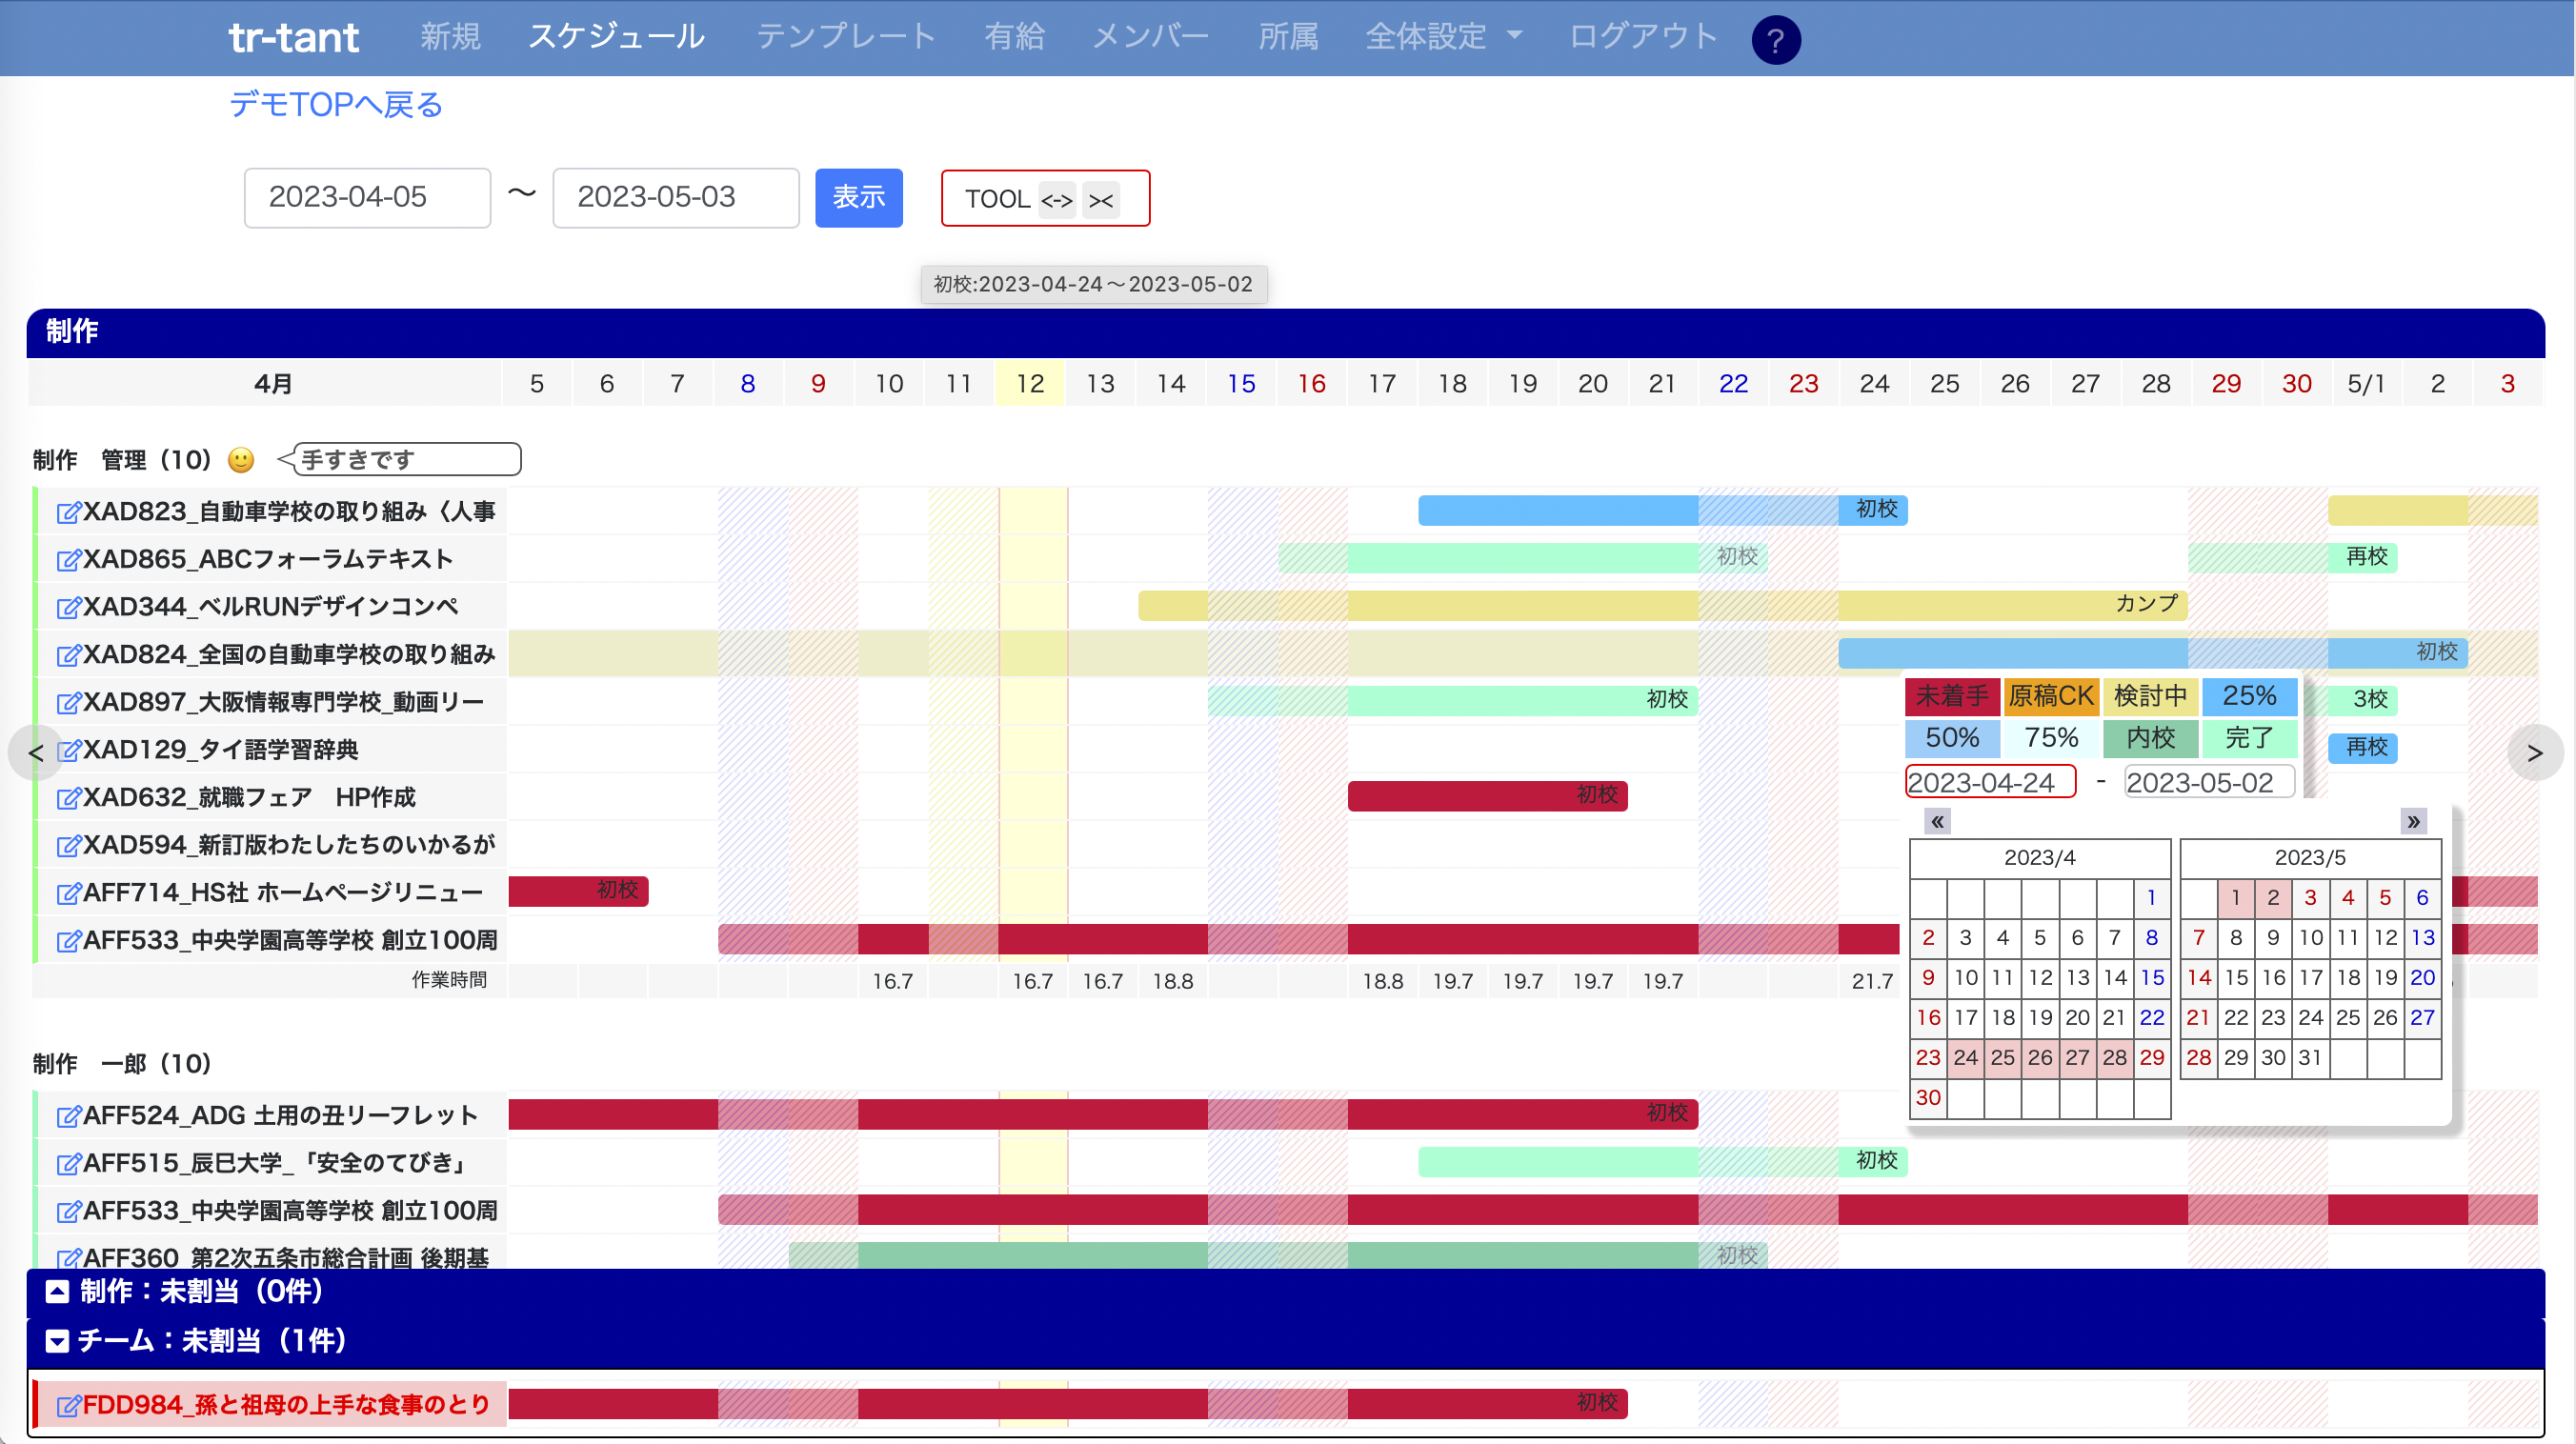
Task: Click the help question mark icon
Action: (1775, 40)
